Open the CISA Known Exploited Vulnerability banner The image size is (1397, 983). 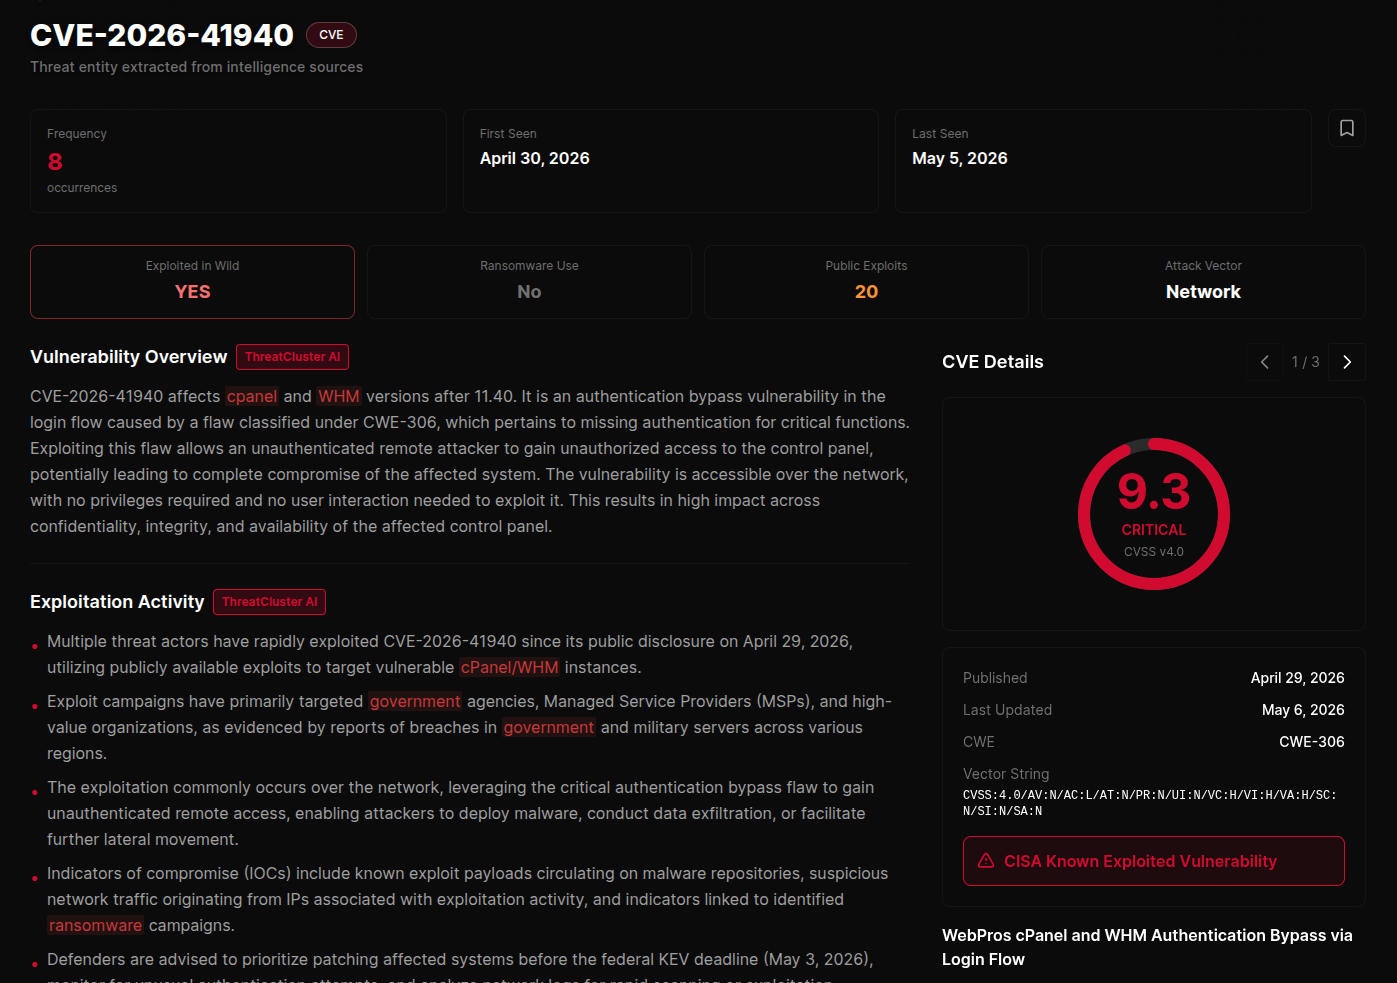pyautogui.click(x=1154, y=861)
